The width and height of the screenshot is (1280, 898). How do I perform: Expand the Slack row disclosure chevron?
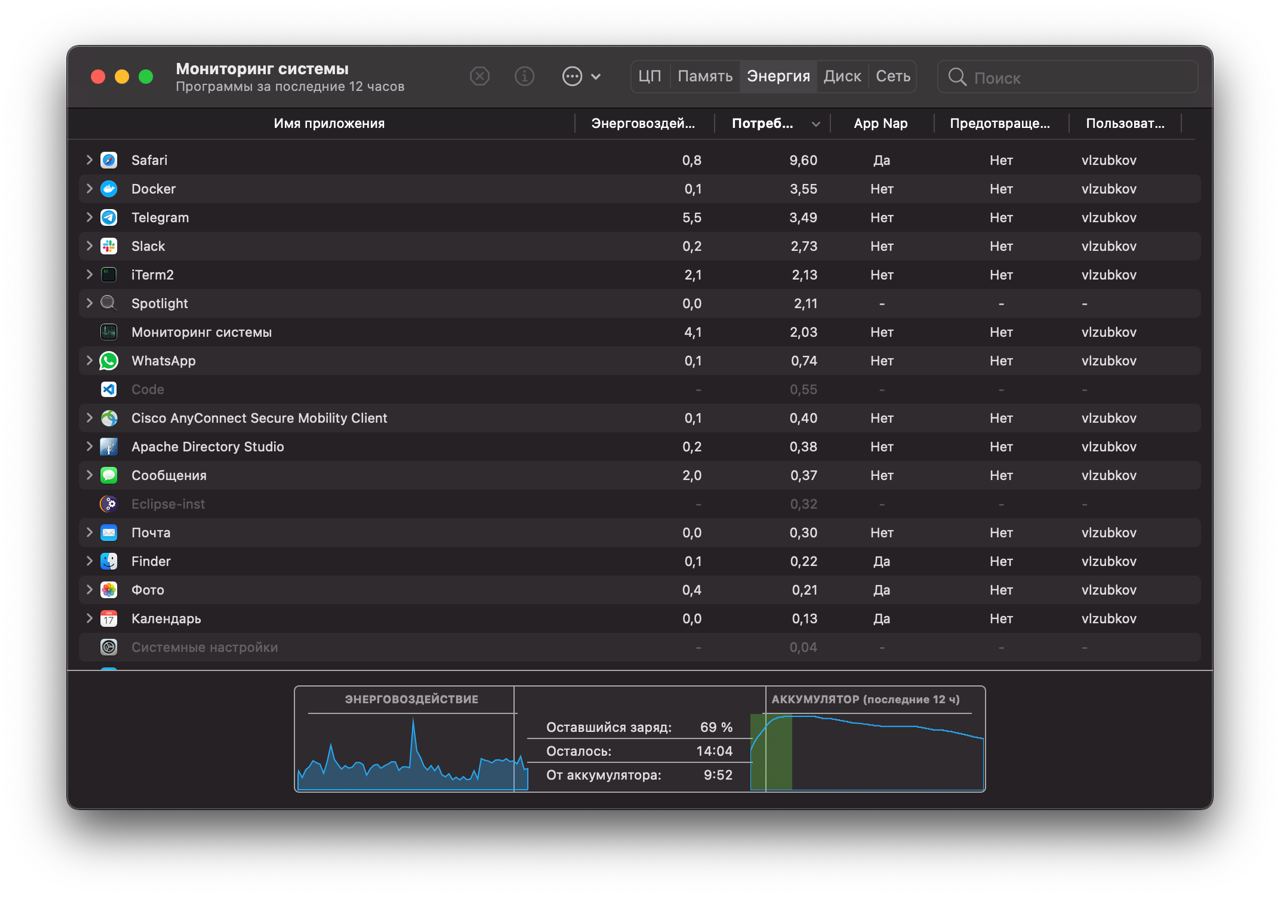tap(89, 246)
